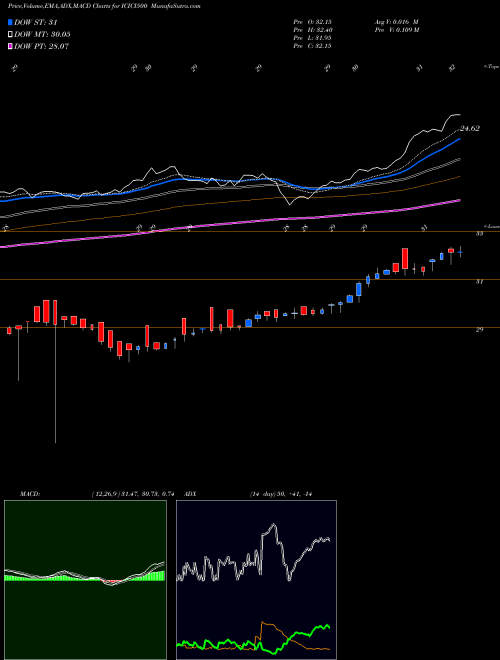Click the 'Pre C: 32.15' close value
Screen dimensions: 500x660
coord(312,46)
